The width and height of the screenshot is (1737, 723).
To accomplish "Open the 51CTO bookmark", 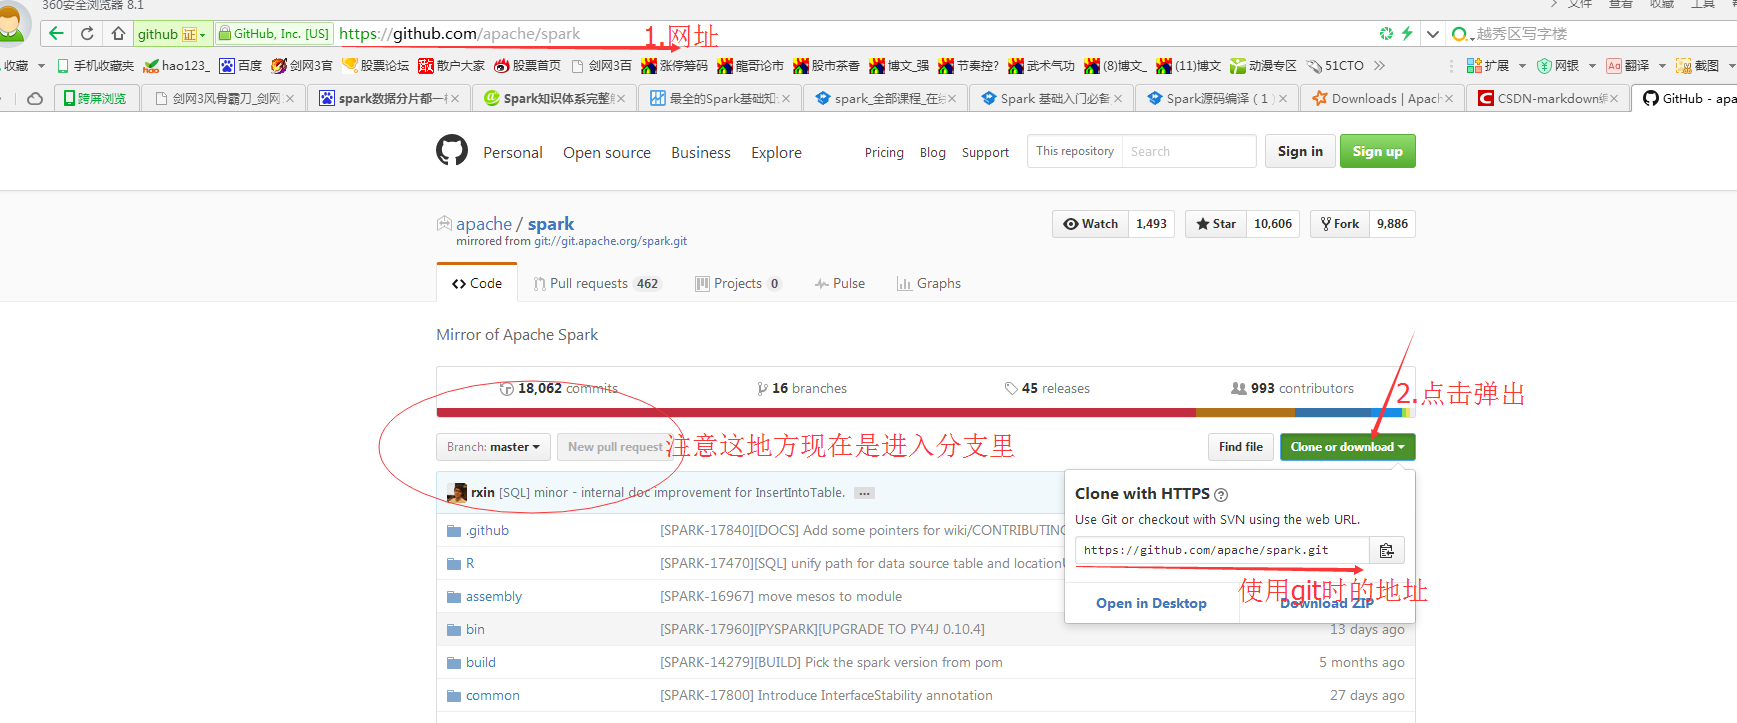I will click(1335, 65).
